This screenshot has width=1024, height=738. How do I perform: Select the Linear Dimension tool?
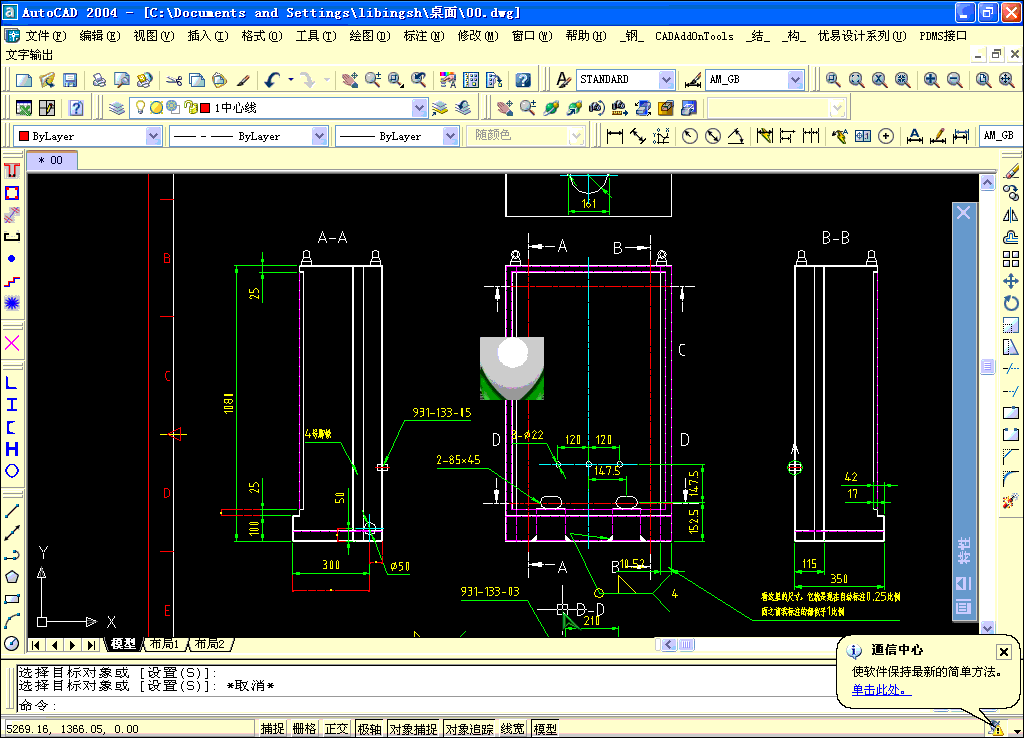tap(615, 136)
